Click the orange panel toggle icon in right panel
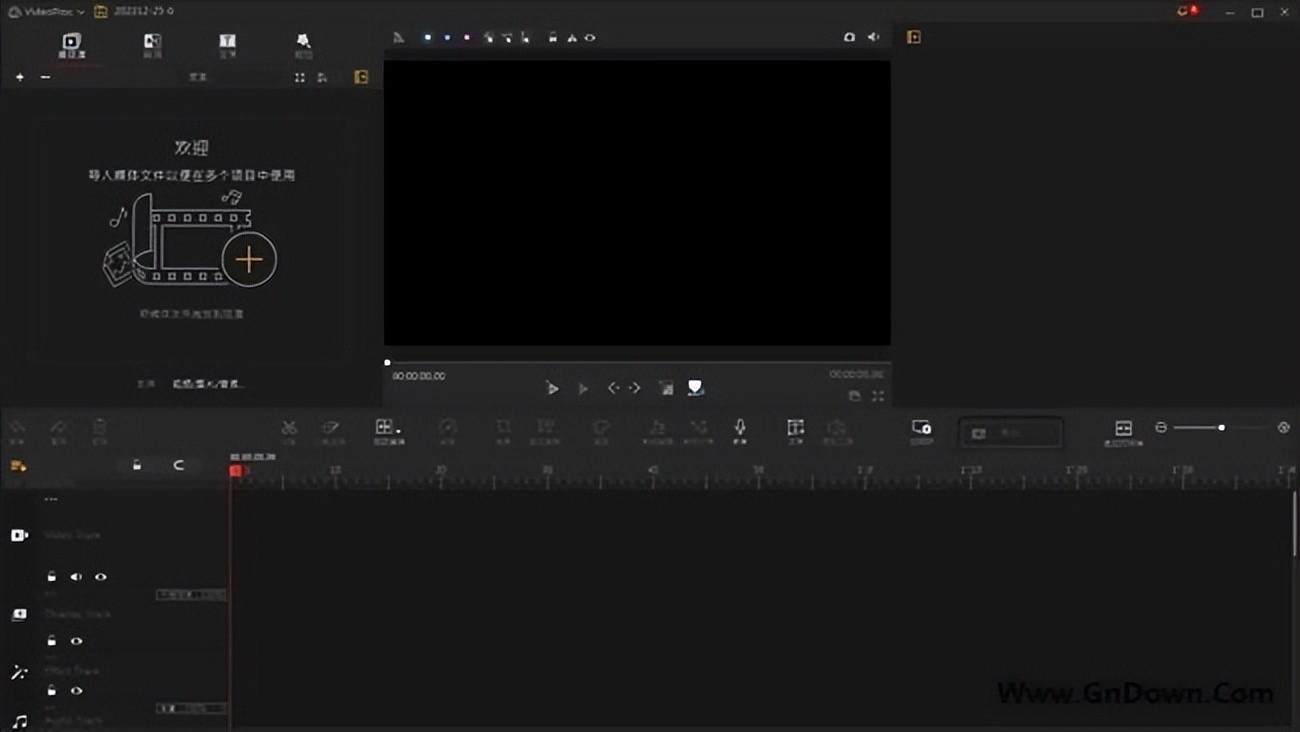Viewport: 1300px width, 732px height. pyautogui.click(x=913, y=37)
